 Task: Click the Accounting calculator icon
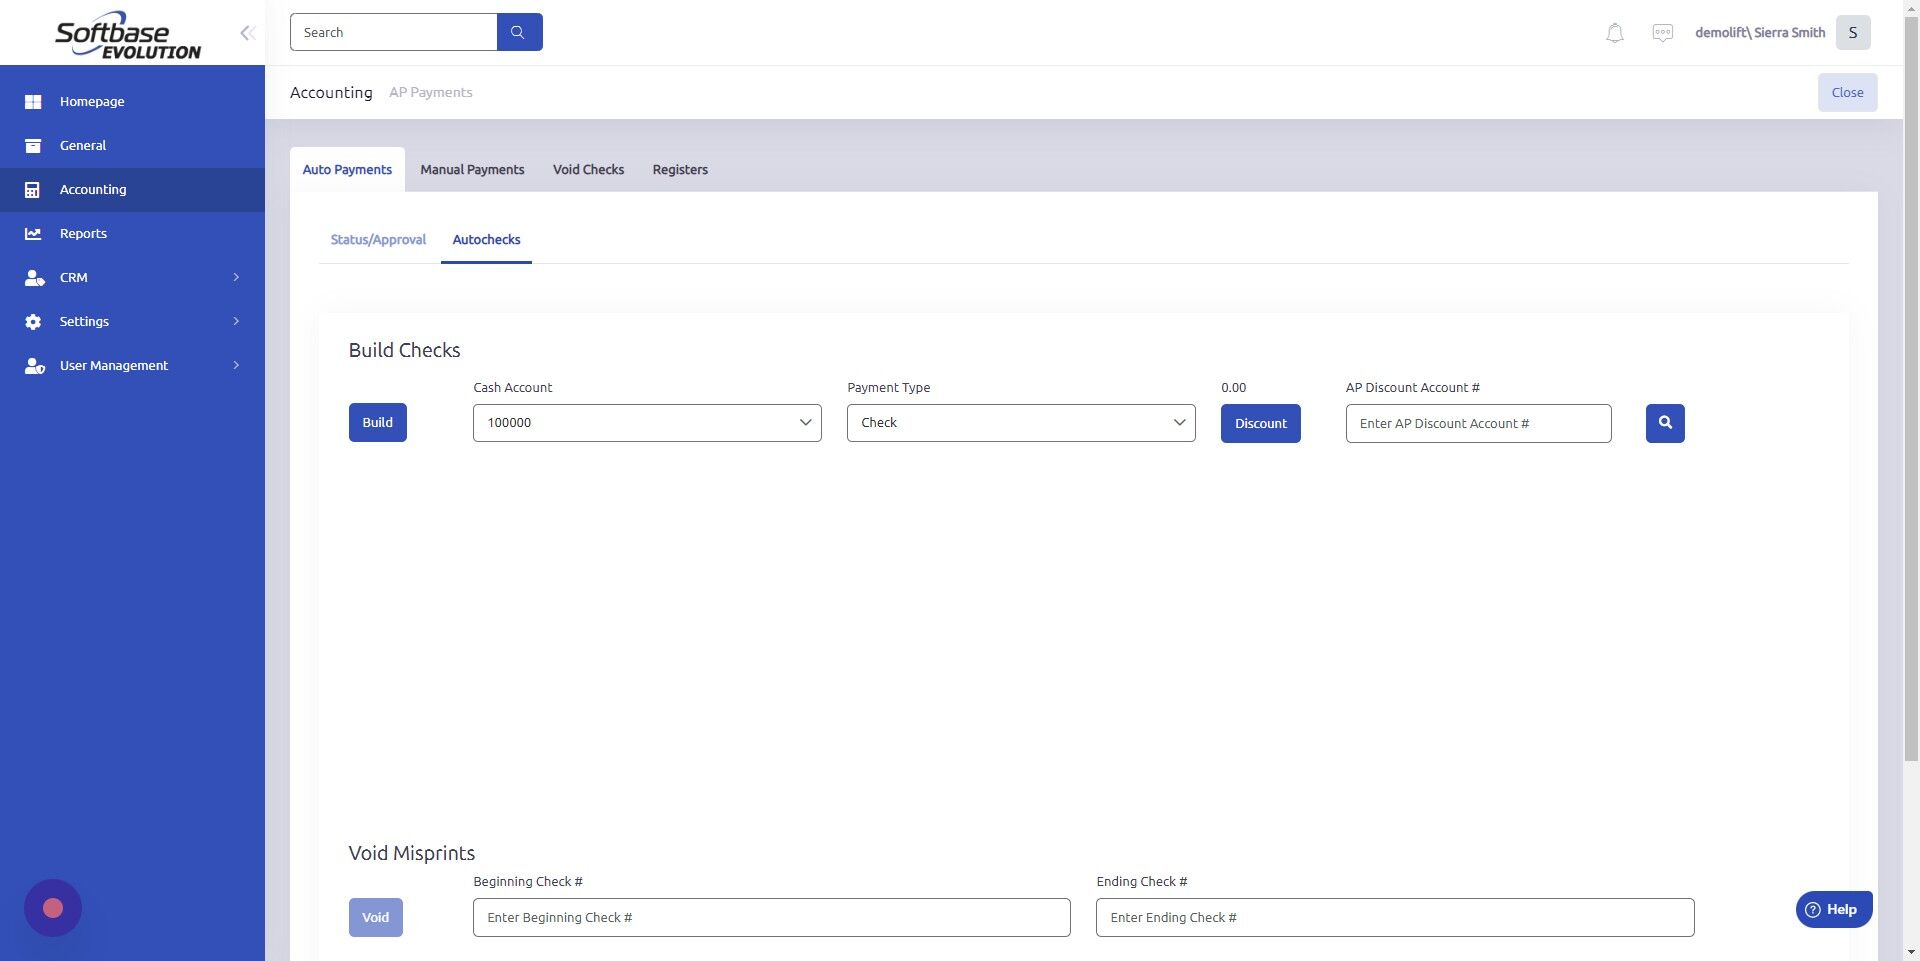(x=33, y=189)
